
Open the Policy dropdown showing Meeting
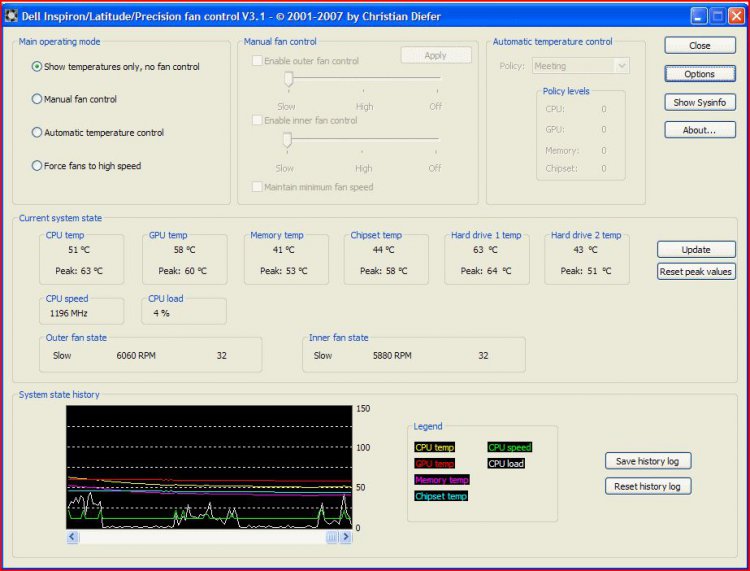pos(581,66)
